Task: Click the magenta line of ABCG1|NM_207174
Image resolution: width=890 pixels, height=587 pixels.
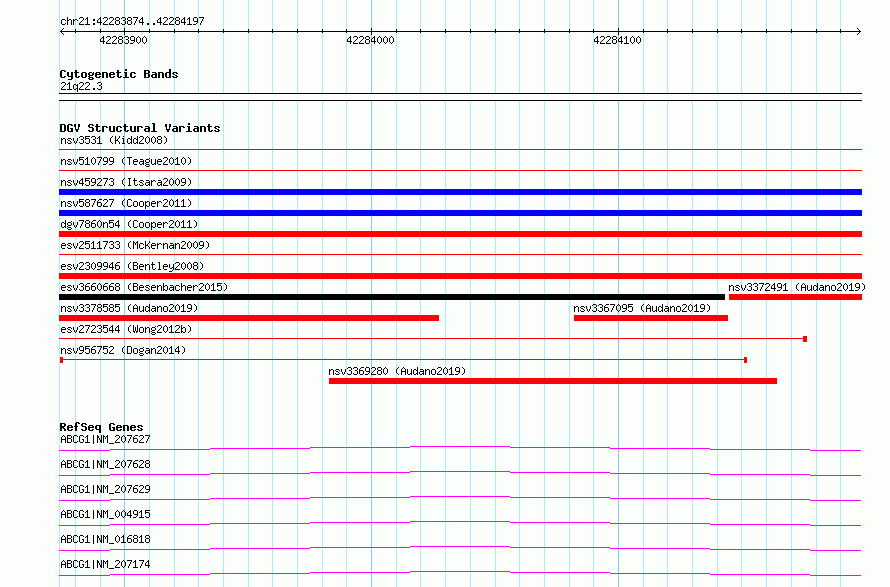Action: point(460,573)
